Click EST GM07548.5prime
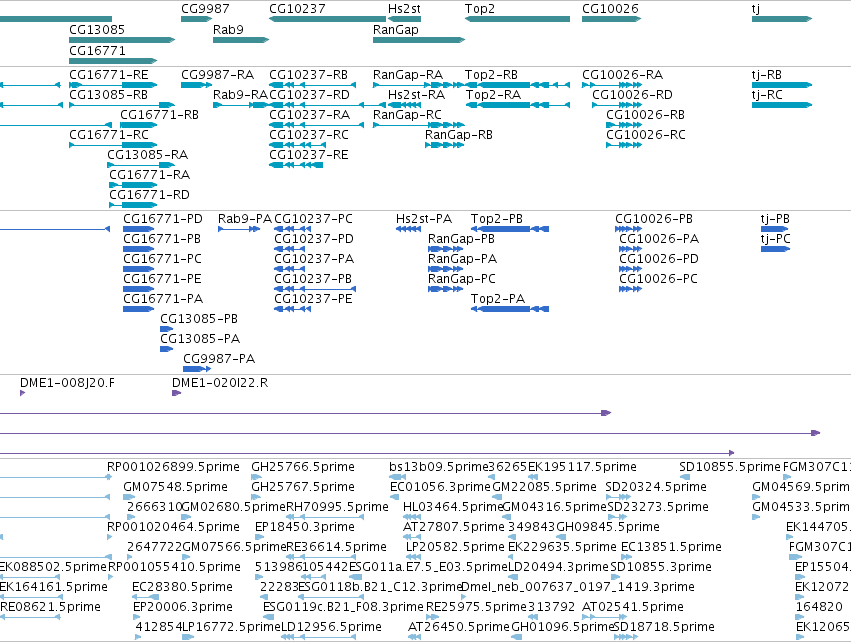Screen dimensions: 851x642 coord(175,487)
